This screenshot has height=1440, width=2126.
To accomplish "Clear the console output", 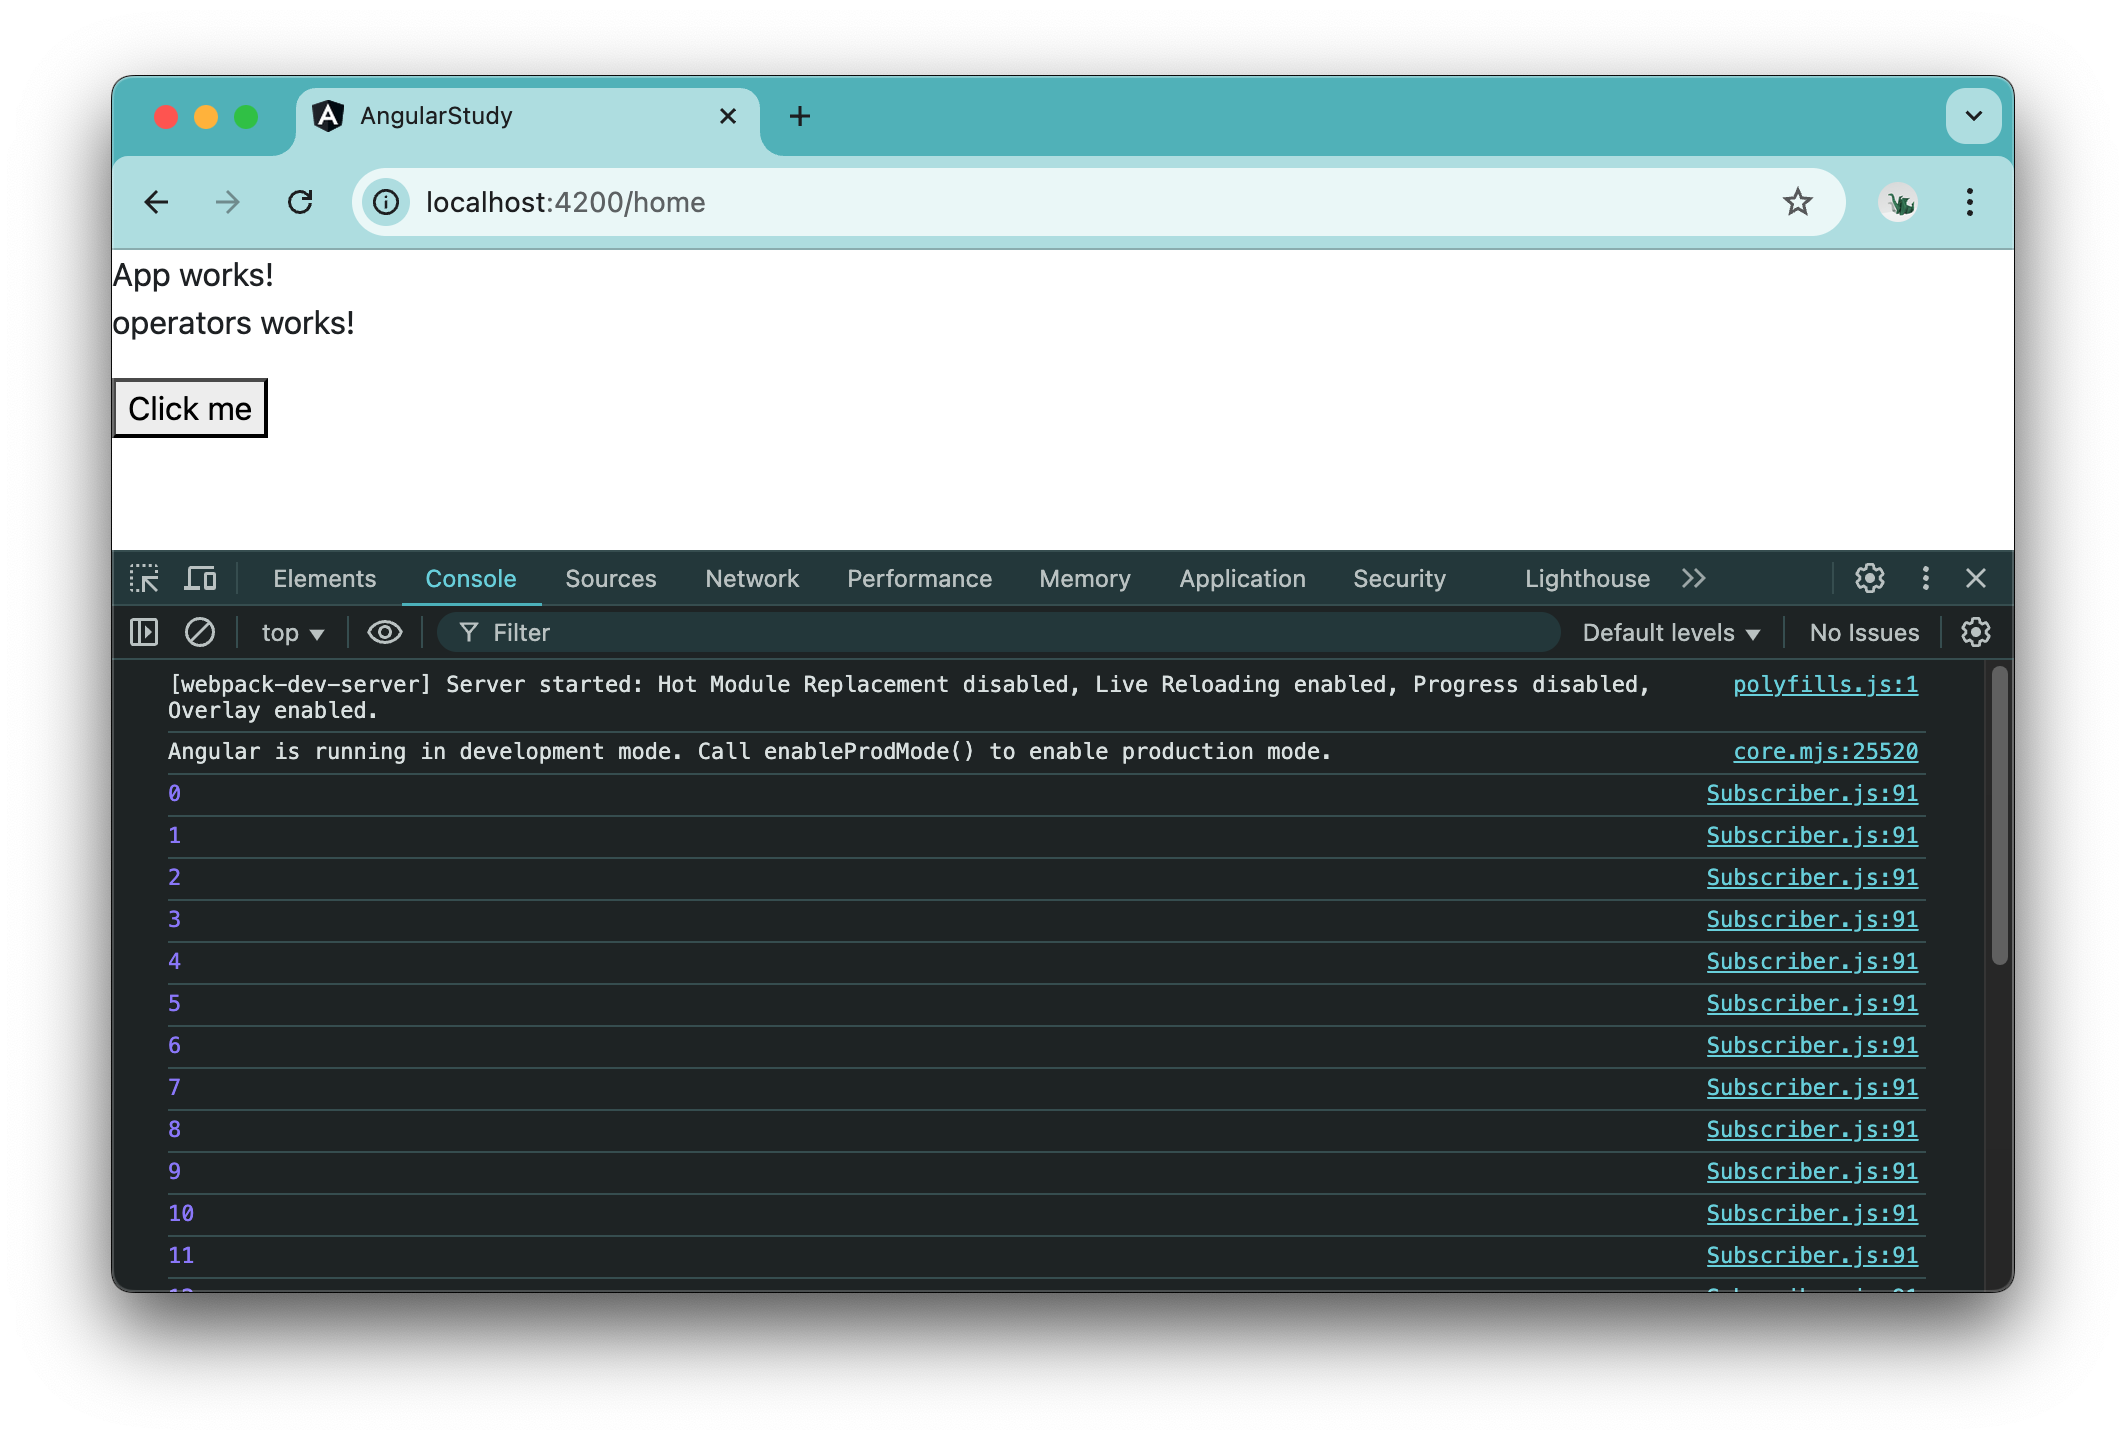I will point(200,632).
